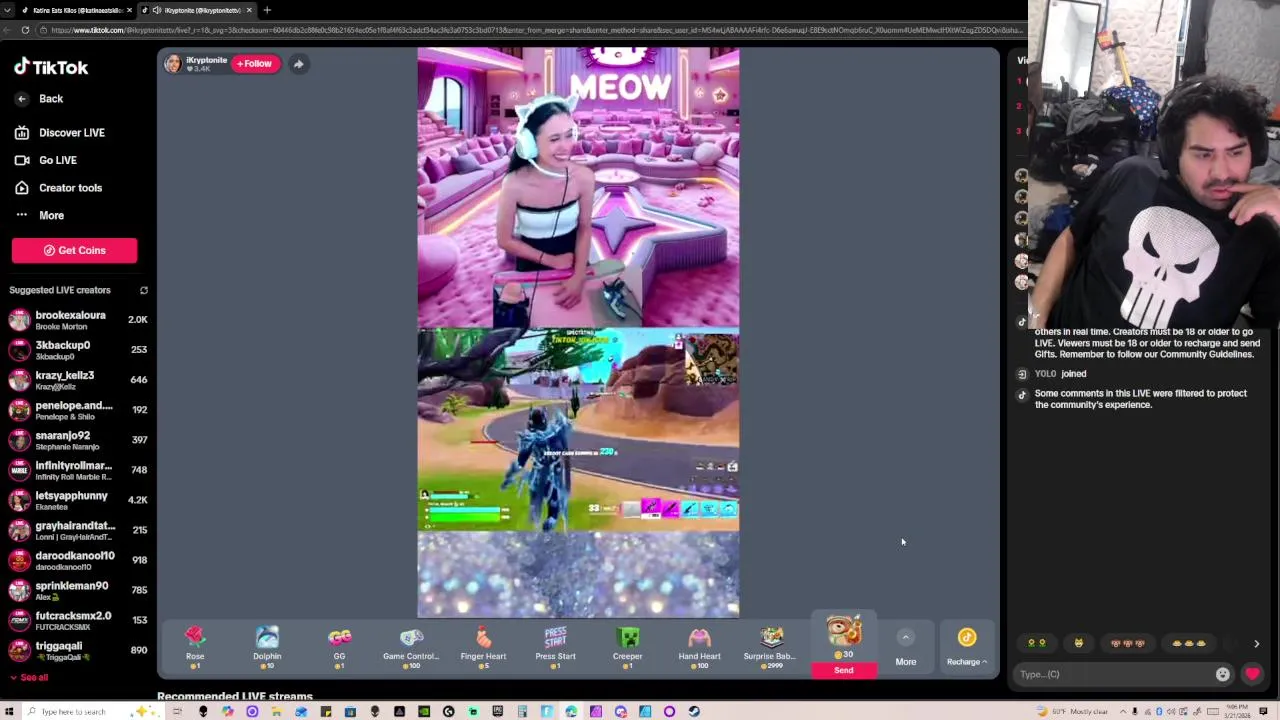Open brookexaloura live stream

(78, 320)
